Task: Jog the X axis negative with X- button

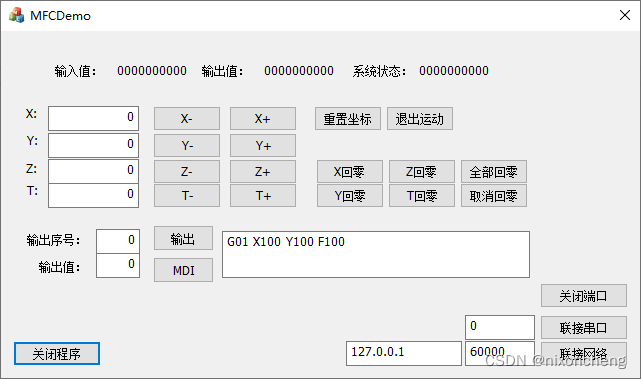Action: pos(187,119)
